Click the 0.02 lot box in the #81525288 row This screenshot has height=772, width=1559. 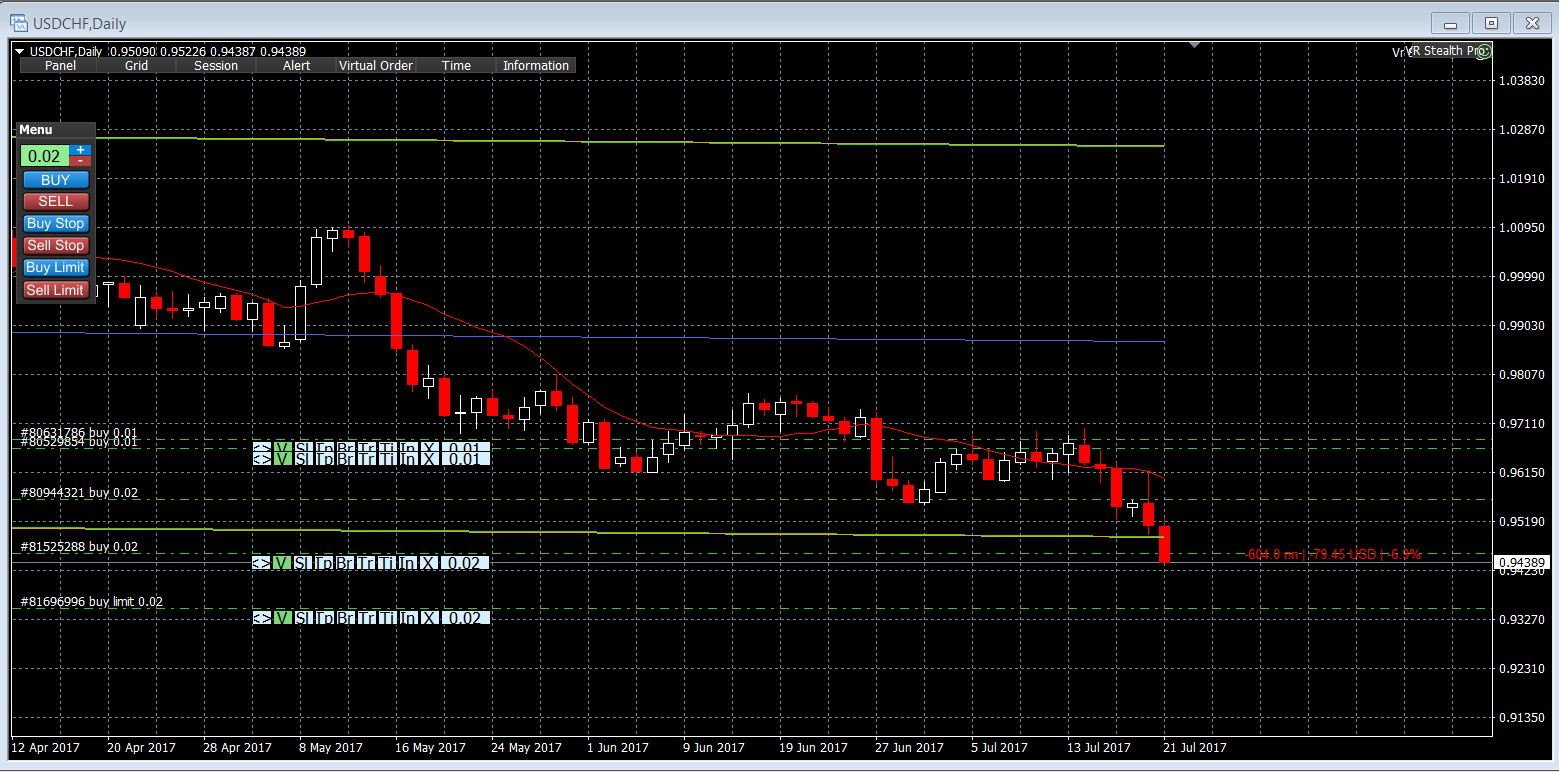coord(465,563)
